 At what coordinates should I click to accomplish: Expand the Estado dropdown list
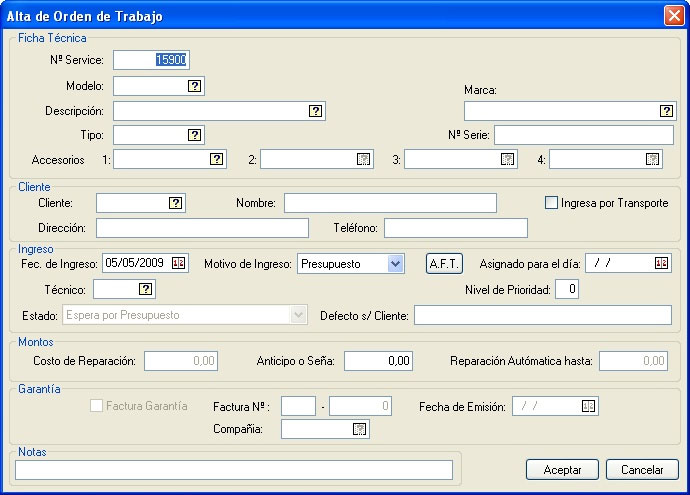pyautogui.click(x=298, y=315)
